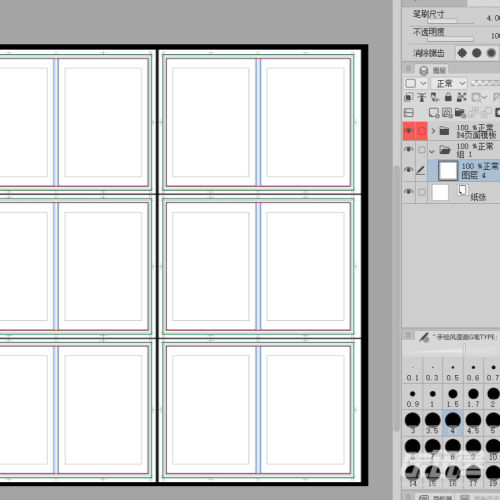Open the layer palette color box
This screenshot has width=500, height=500.
tap(411, 83)
